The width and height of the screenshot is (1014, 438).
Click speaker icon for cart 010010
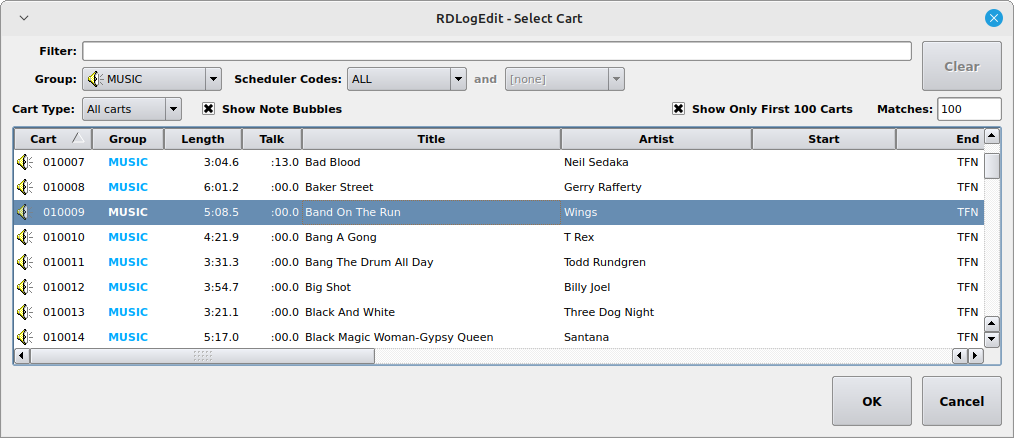pyautogui.click(x=25, y=237)
